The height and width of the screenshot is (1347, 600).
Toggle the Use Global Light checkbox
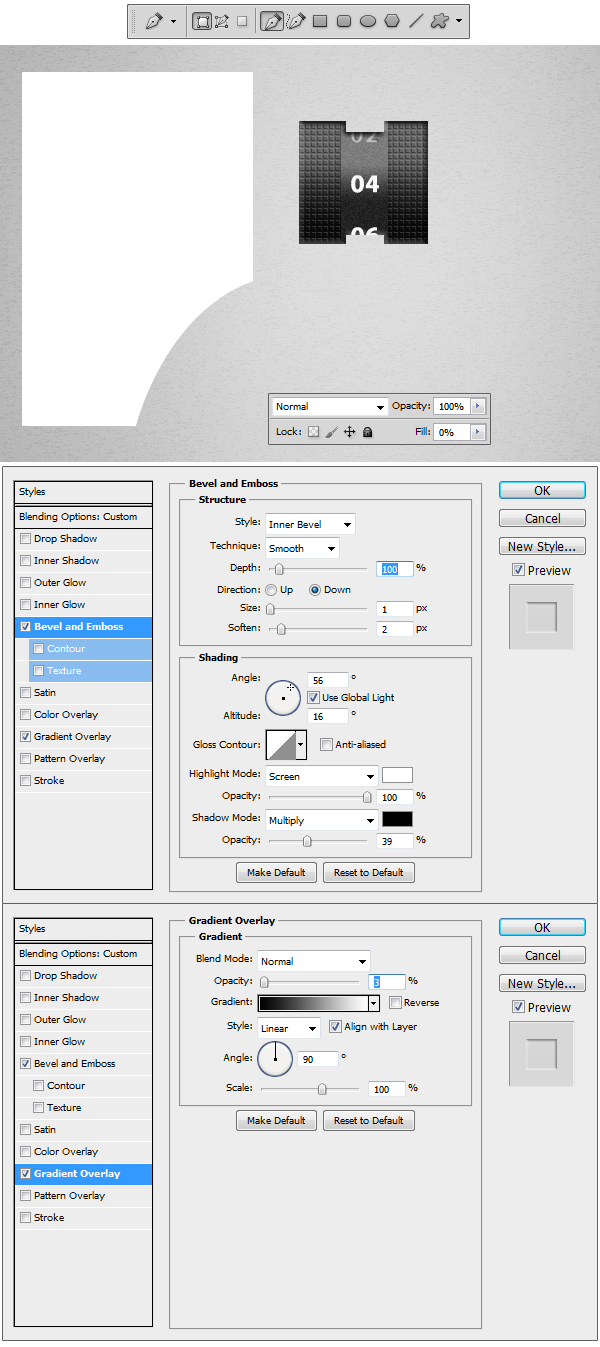[x=314, y=697]
